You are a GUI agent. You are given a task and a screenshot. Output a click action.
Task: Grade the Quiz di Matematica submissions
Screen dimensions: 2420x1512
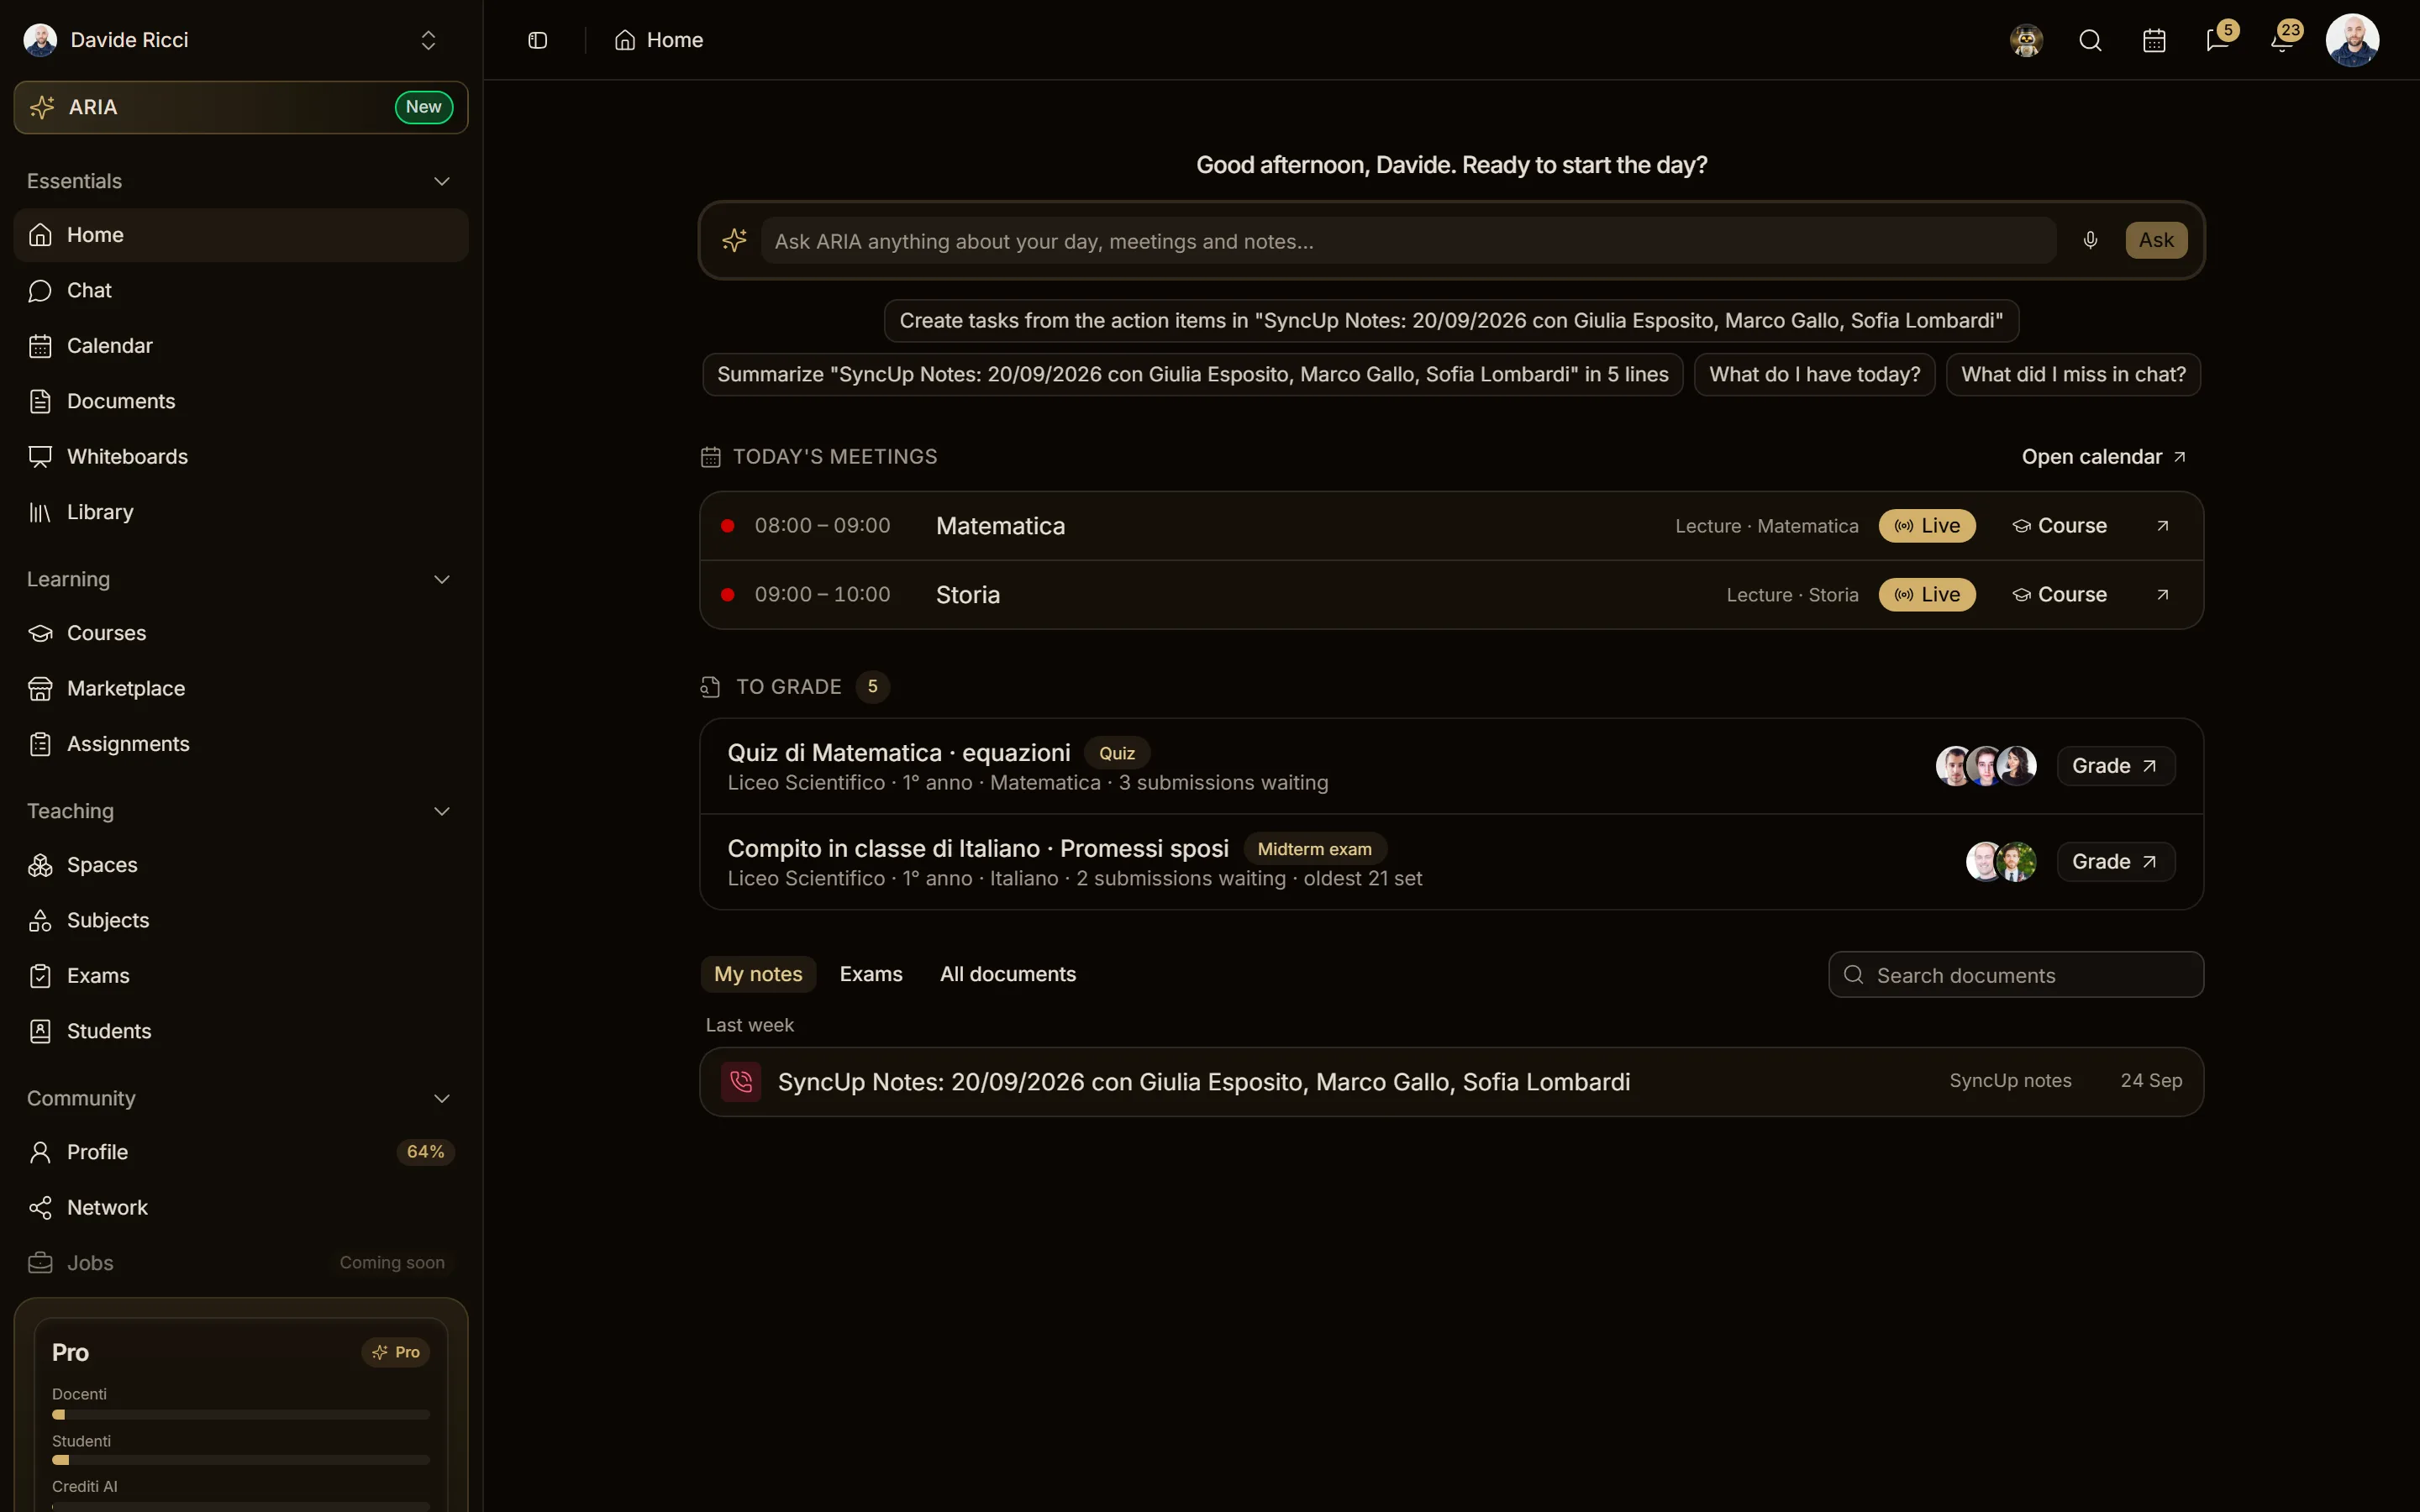[2115, 766]
